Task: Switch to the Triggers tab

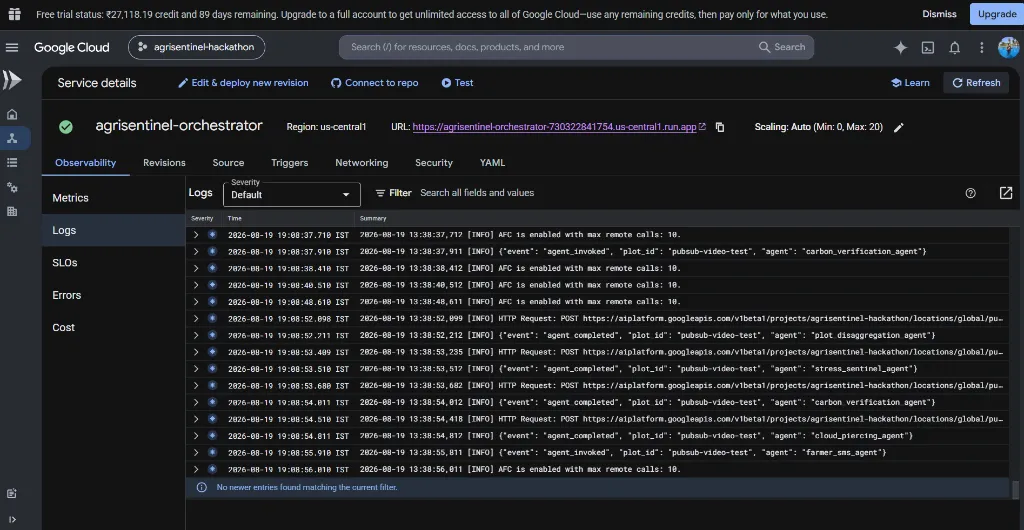Action: click(290, 163)
